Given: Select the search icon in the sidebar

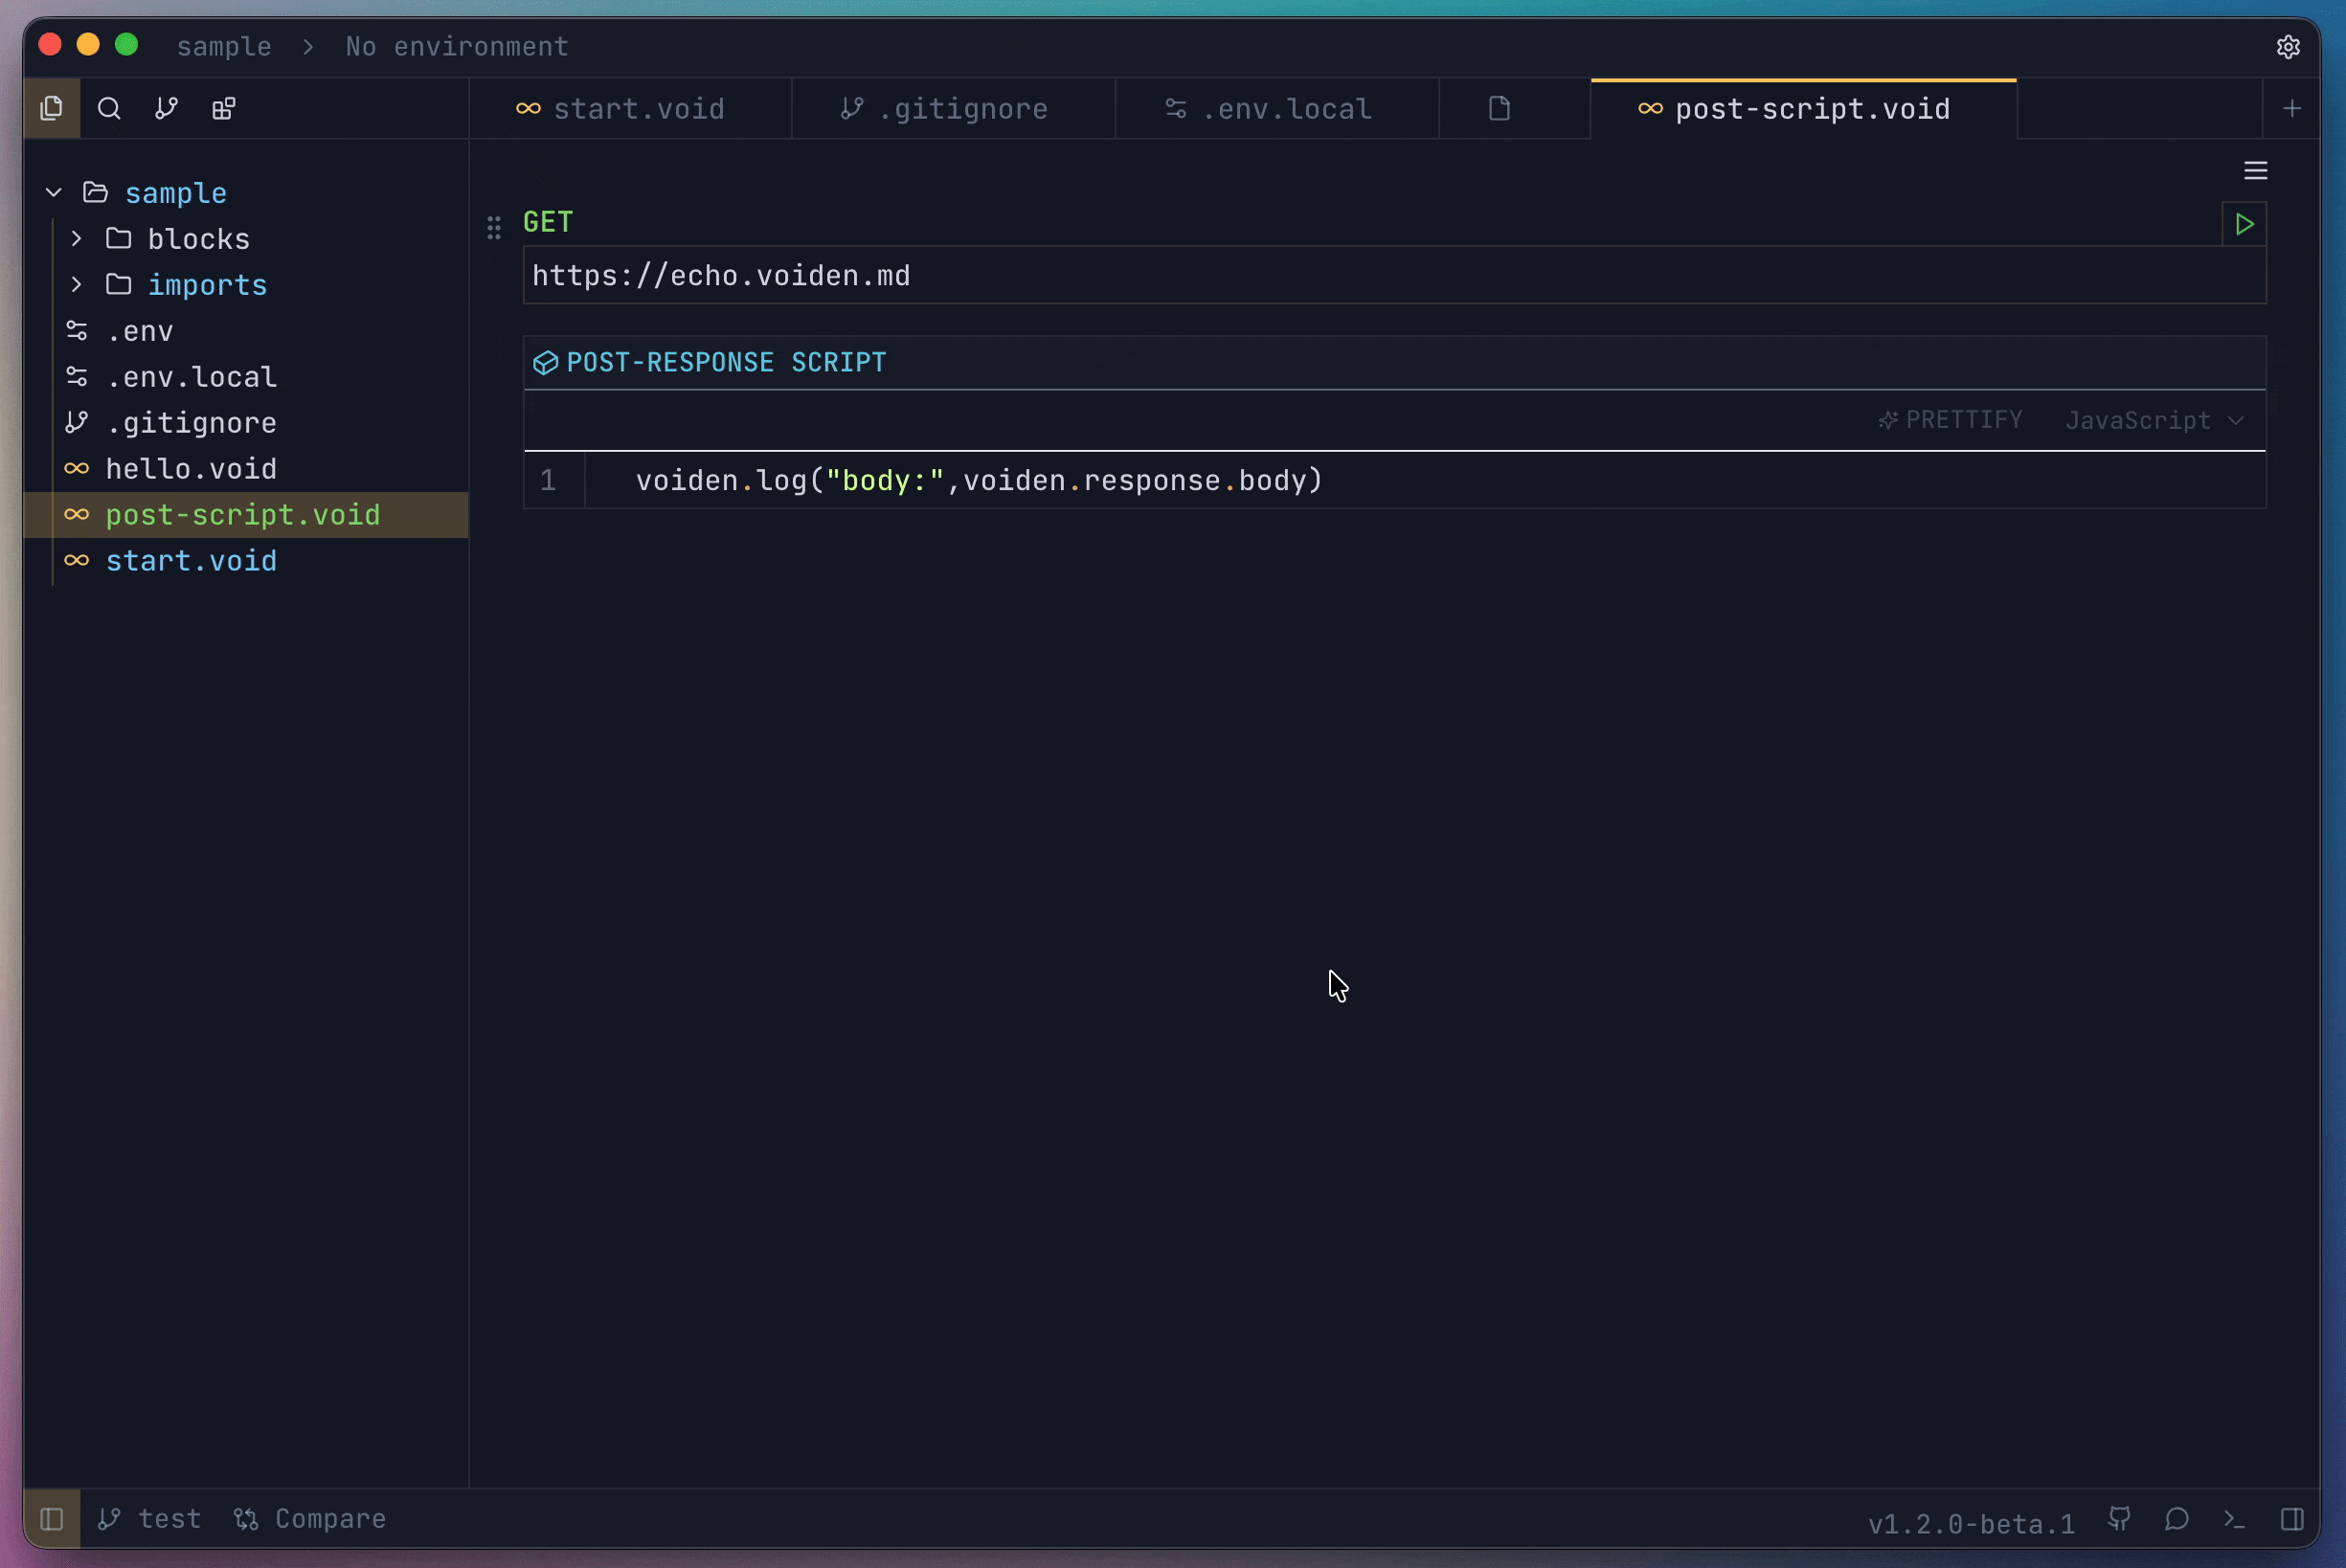Looking at the screenshot, I should tap(109, 108).
